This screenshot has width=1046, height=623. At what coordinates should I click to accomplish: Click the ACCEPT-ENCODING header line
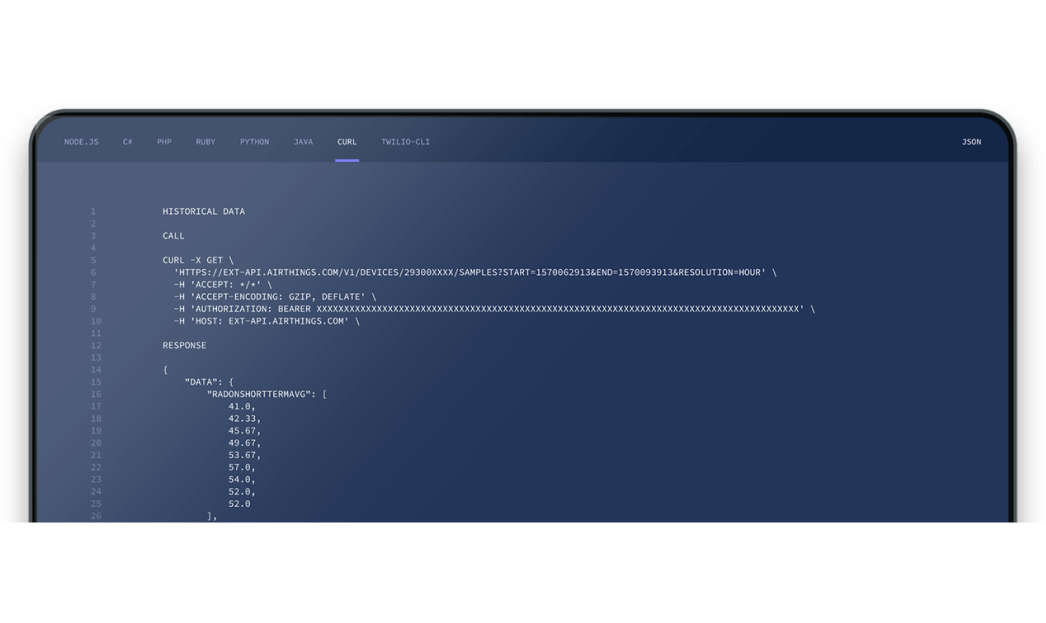[275, 297]
